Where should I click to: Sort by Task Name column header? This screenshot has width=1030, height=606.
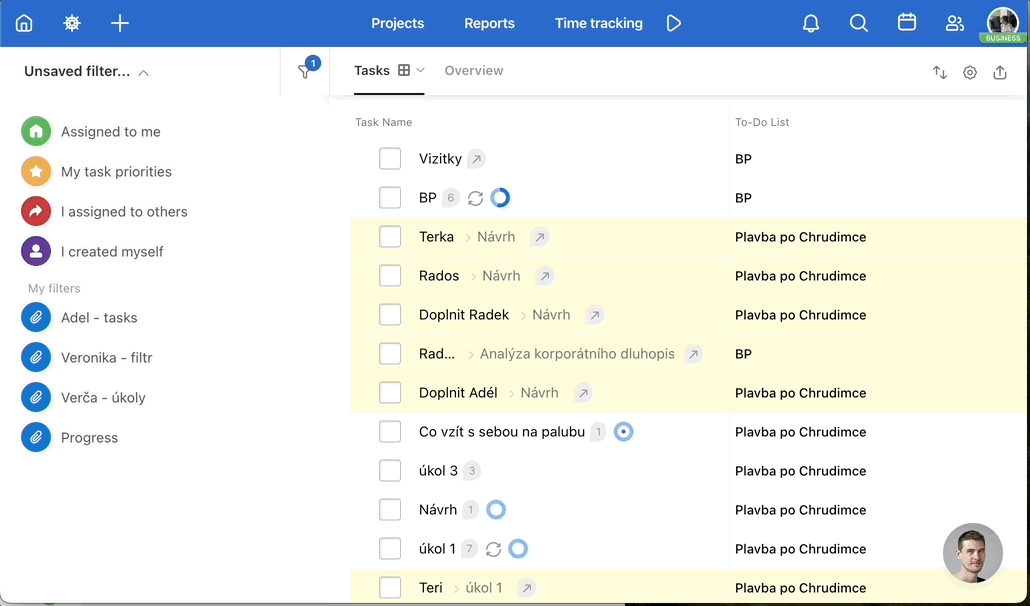[x=384, y=122]
